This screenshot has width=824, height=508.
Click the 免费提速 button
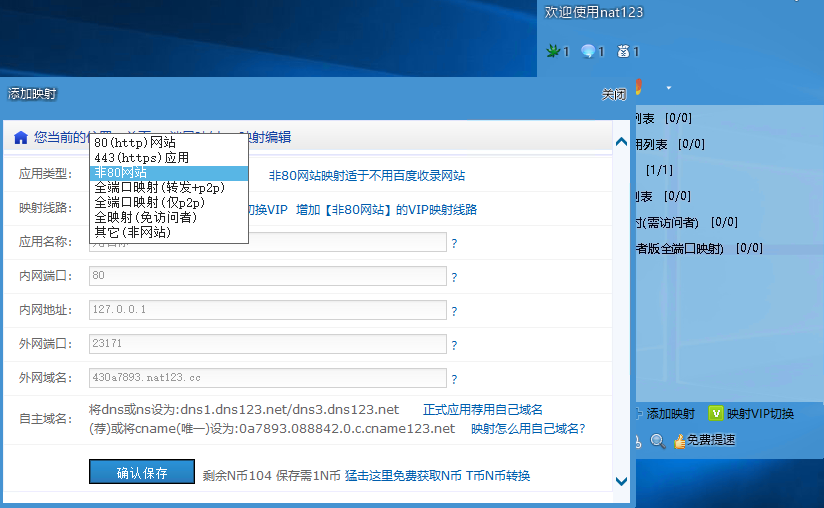pyautogui.click(x=710, y=440)
